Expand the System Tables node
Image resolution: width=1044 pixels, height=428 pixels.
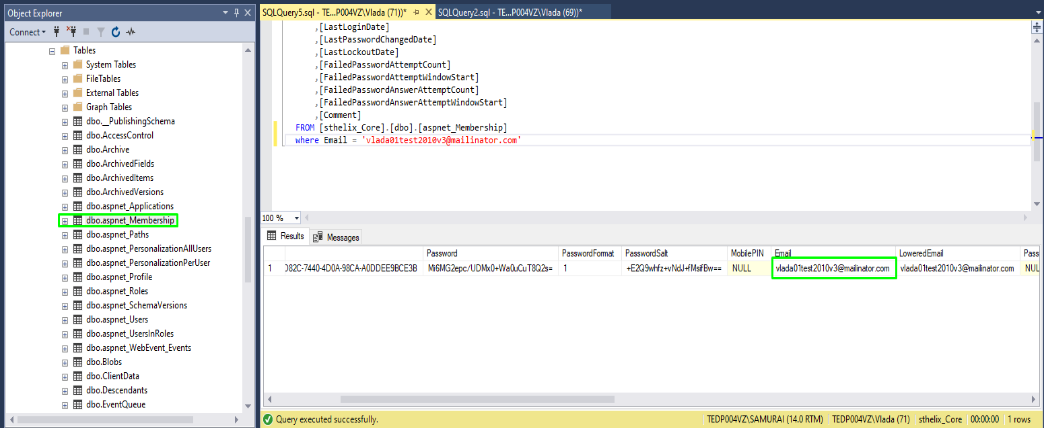pos(65,65)
